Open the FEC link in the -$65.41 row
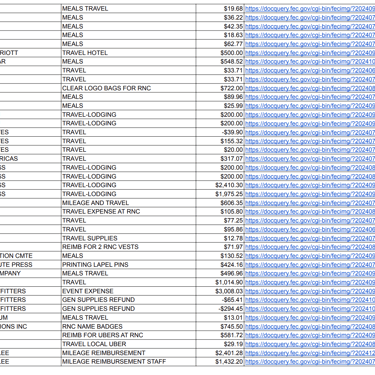 tap(310, 300)
